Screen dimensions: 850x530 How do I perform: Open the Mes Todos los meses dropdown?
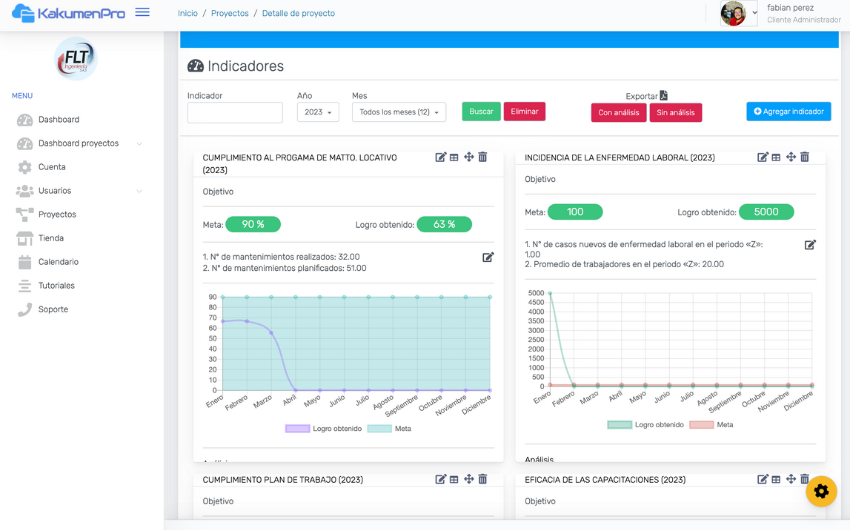399,112
